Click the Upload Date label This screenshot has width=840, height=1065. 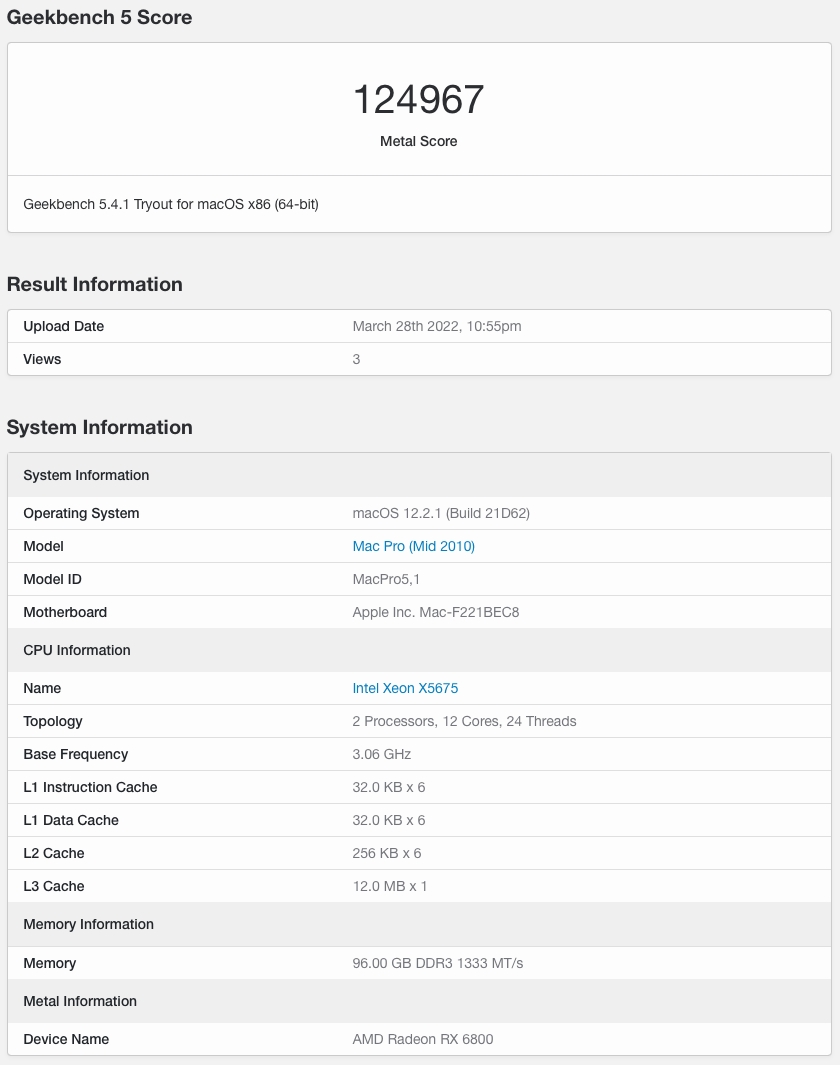64,326
